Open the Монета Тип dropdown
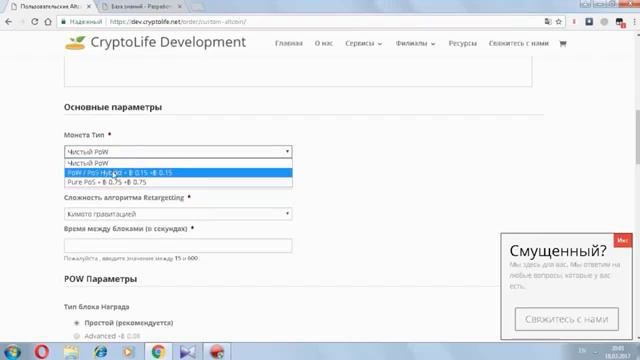 pyautogui.click(x=178, y=152)
